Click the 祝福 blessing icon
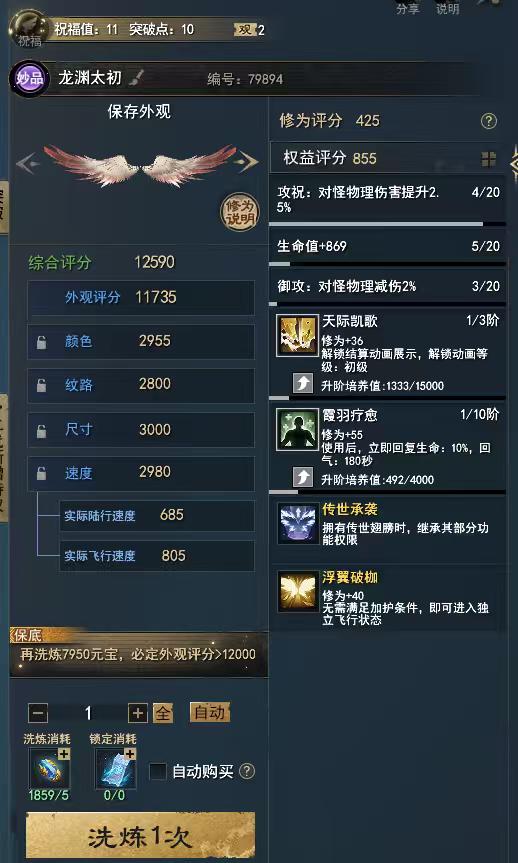 pos(29,29)
